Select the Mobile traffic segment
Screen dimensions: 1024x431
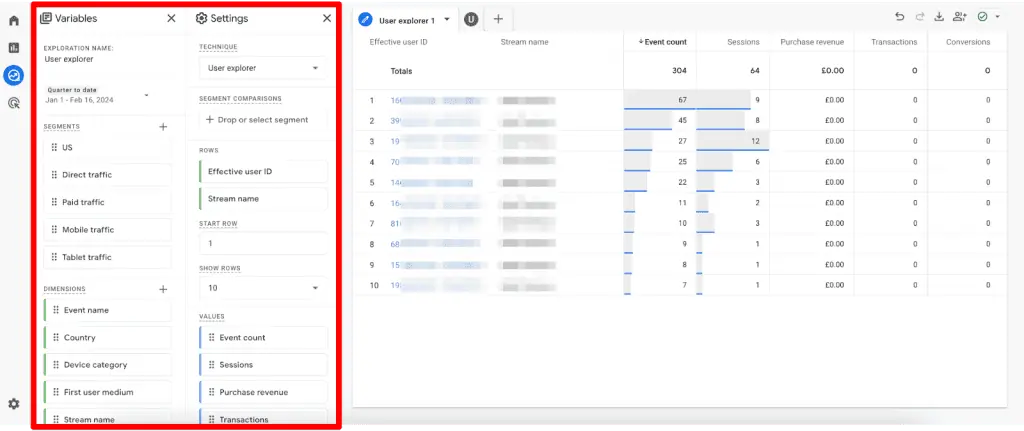[x=108, y=230]
